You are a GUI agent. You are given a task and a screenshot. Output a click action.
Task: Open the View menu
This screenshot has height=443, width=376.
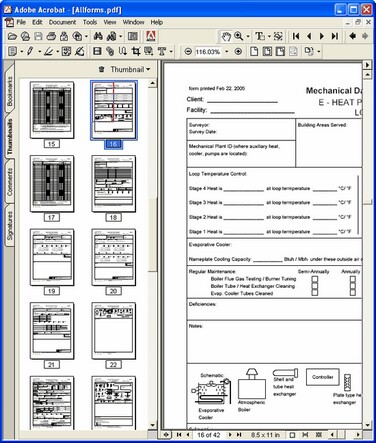pos(110,22)
